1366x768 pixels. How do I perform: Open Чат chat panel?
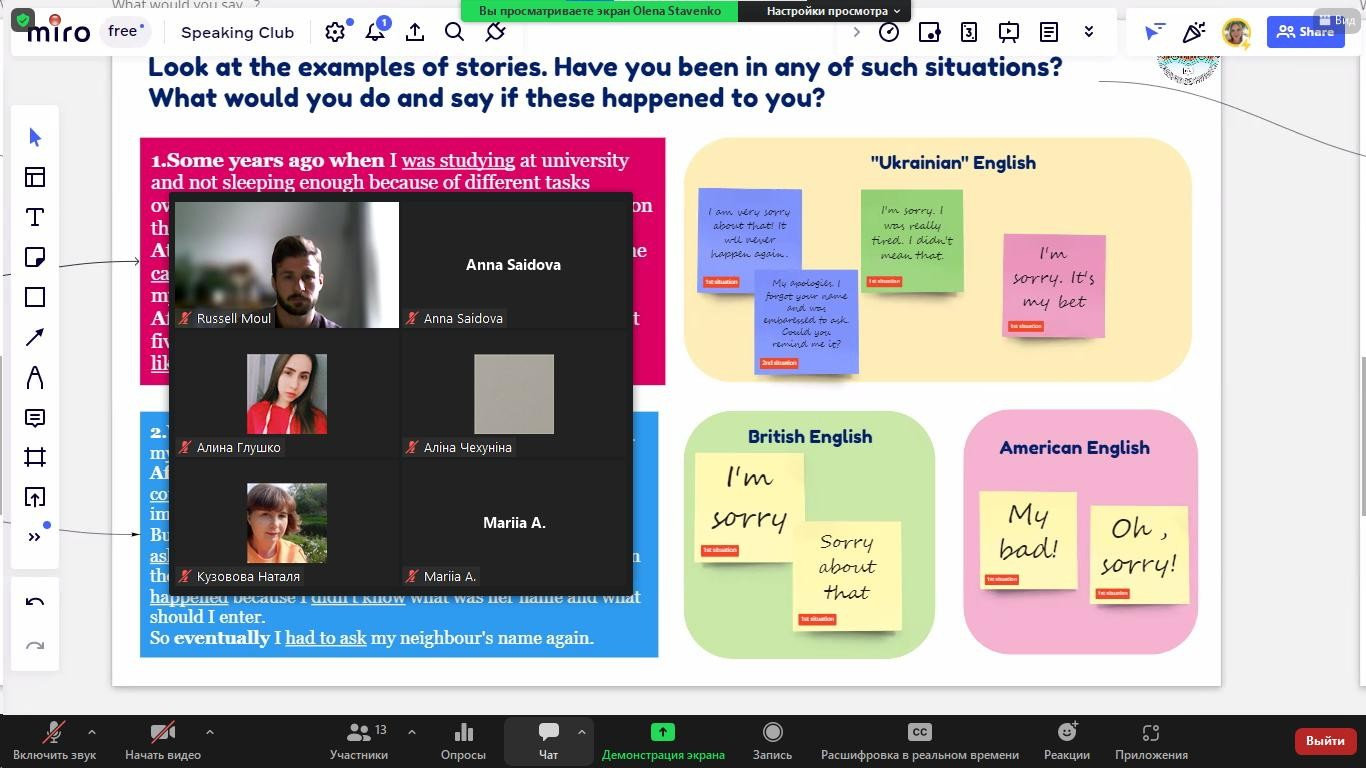(548, 742)
